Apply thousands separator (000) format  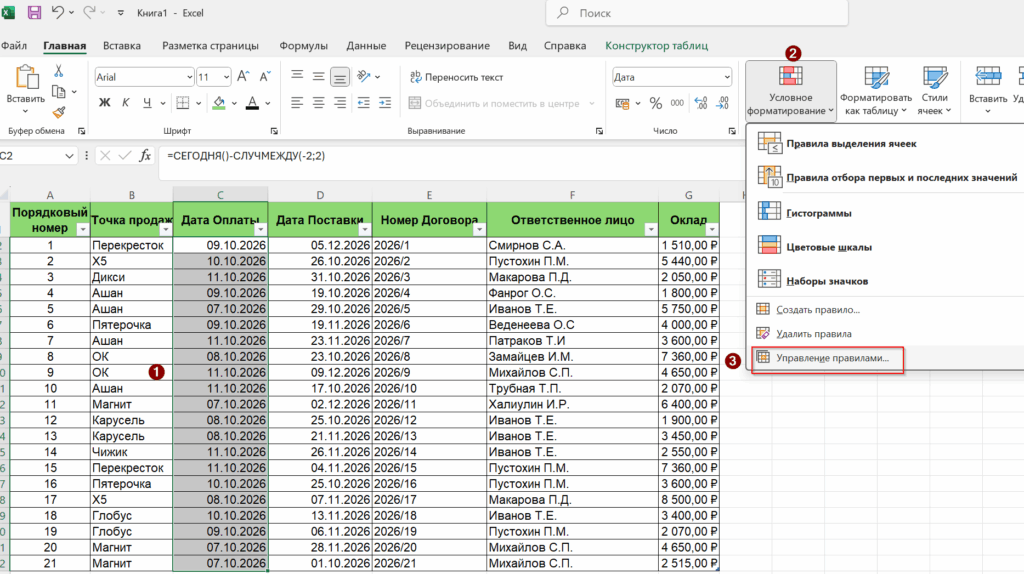pyautogui.click(x=677, y=103)
